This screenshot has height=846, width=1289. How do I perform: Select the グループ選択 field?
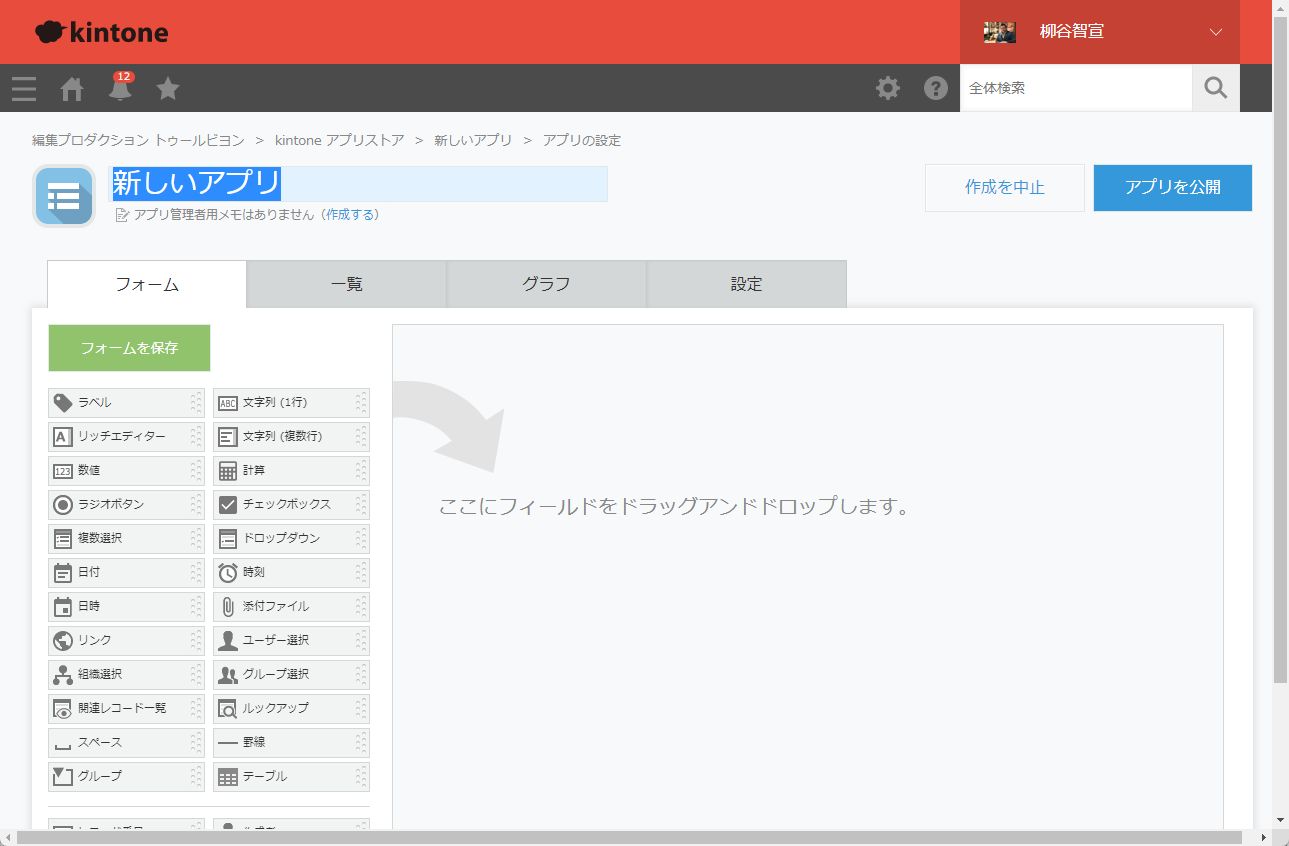coord(291,675)
